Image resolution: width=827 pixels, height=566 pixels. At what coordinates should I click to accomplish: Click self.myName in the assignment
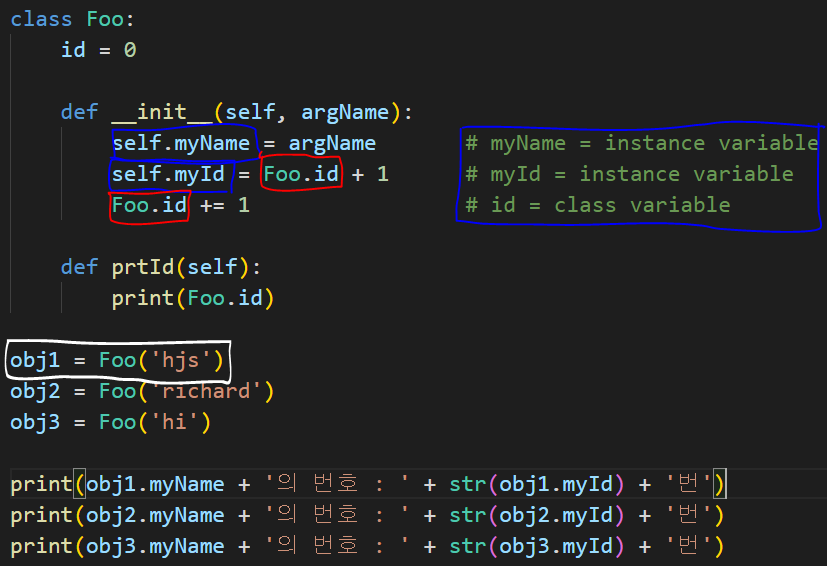pos(181,143)
